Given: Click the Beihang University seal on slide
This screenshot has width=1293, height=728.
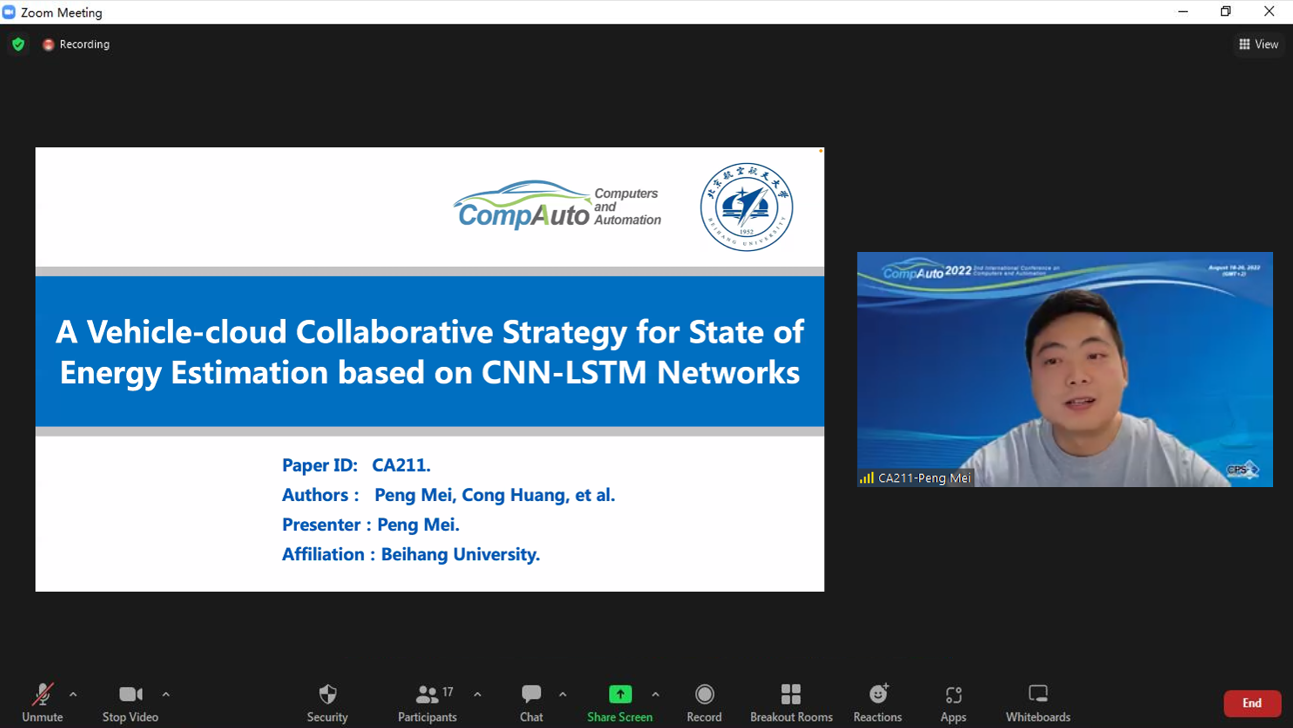Looking at the screenshot, I should 746,207.
